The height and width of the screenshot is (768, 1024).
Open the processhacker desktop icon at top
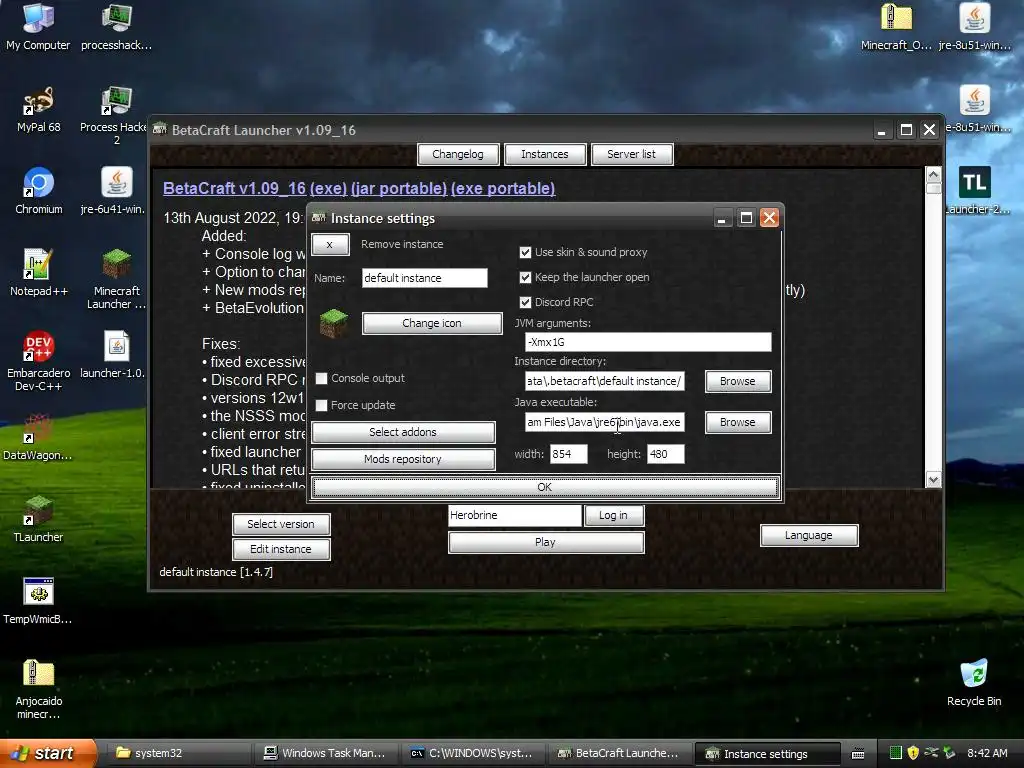[116, 27]
